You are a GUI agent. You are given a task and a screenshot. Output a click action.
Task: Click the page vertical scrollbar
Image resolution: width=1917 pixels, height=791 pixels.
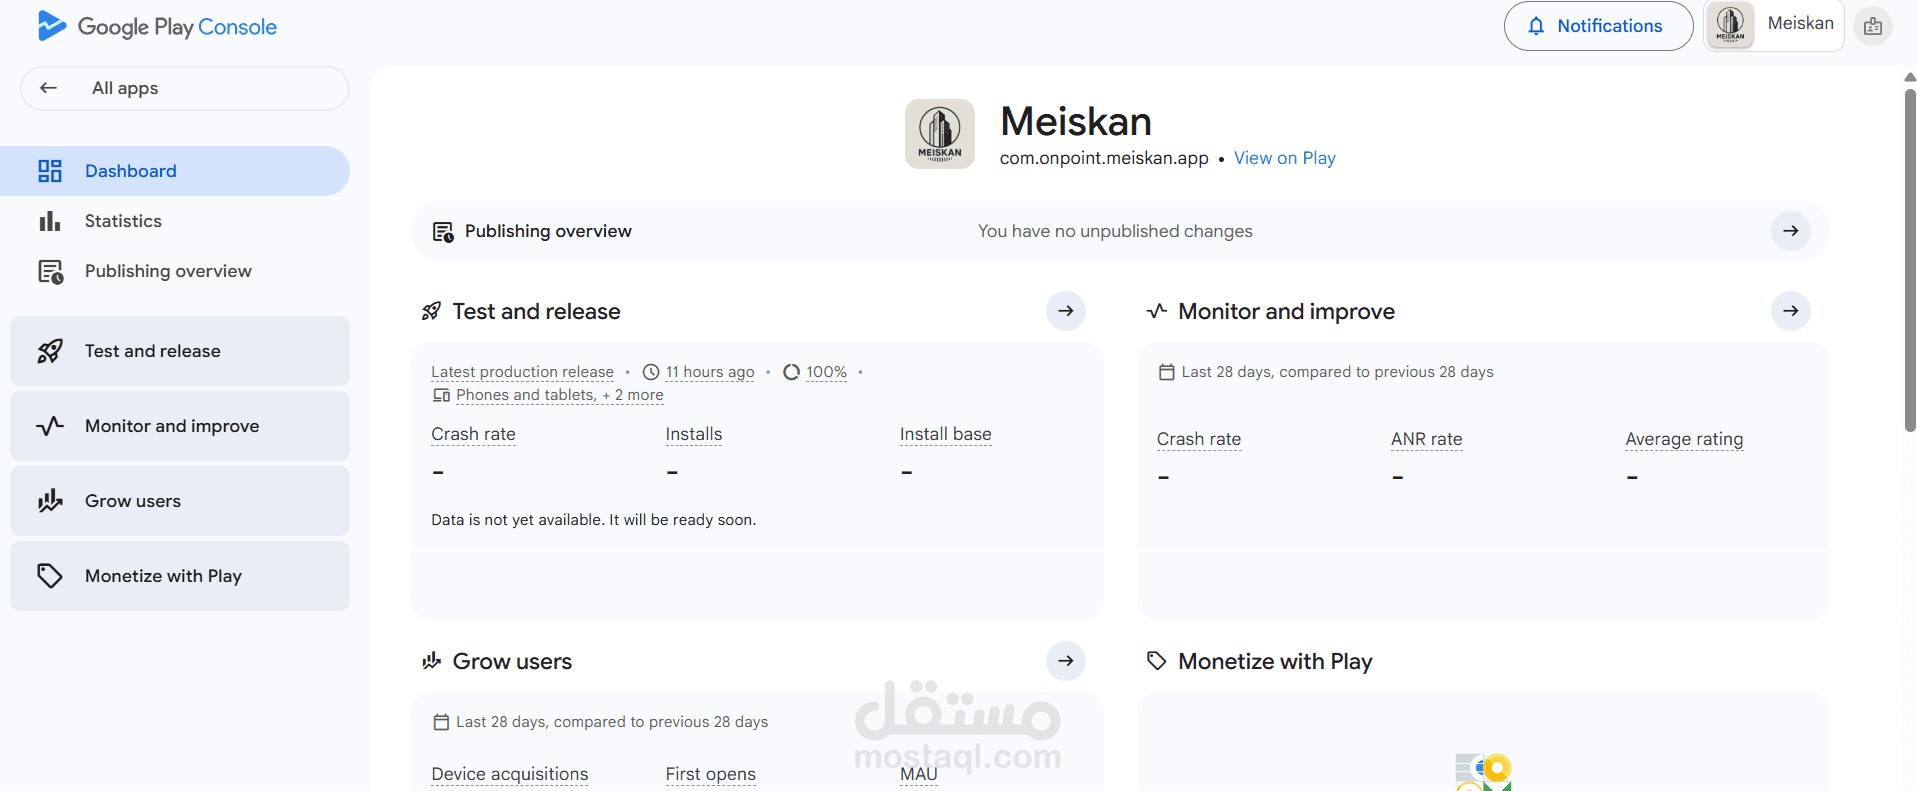coord(1910,260)
